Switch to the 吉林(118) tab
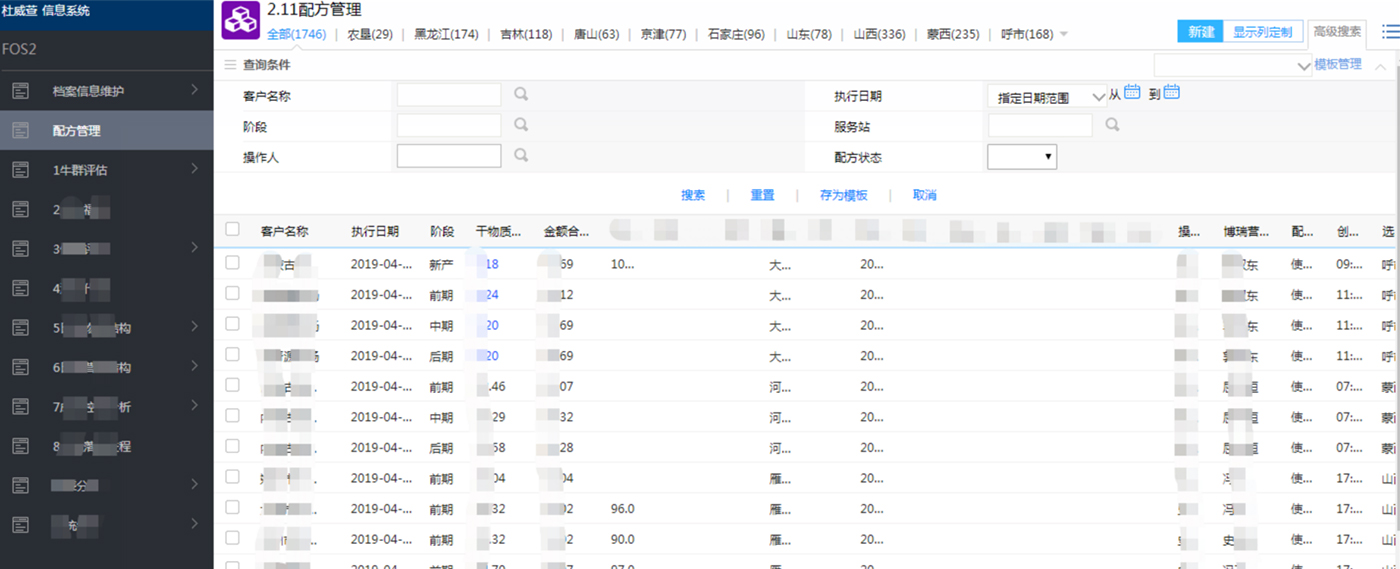The width and height of the screenshot is (1400, 569). coord(526,34)
